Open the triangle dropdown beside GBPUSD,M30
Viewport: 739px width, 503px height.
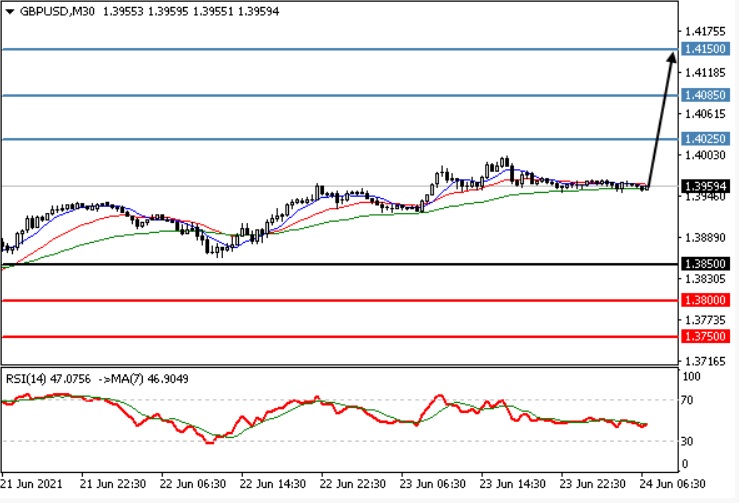(x=9, y=12)
